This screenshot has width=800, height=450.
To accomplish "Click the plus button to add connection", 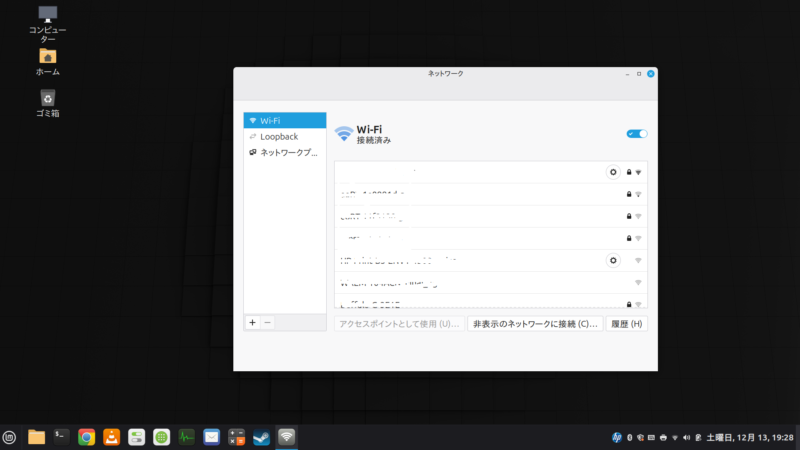I will 252,323.
